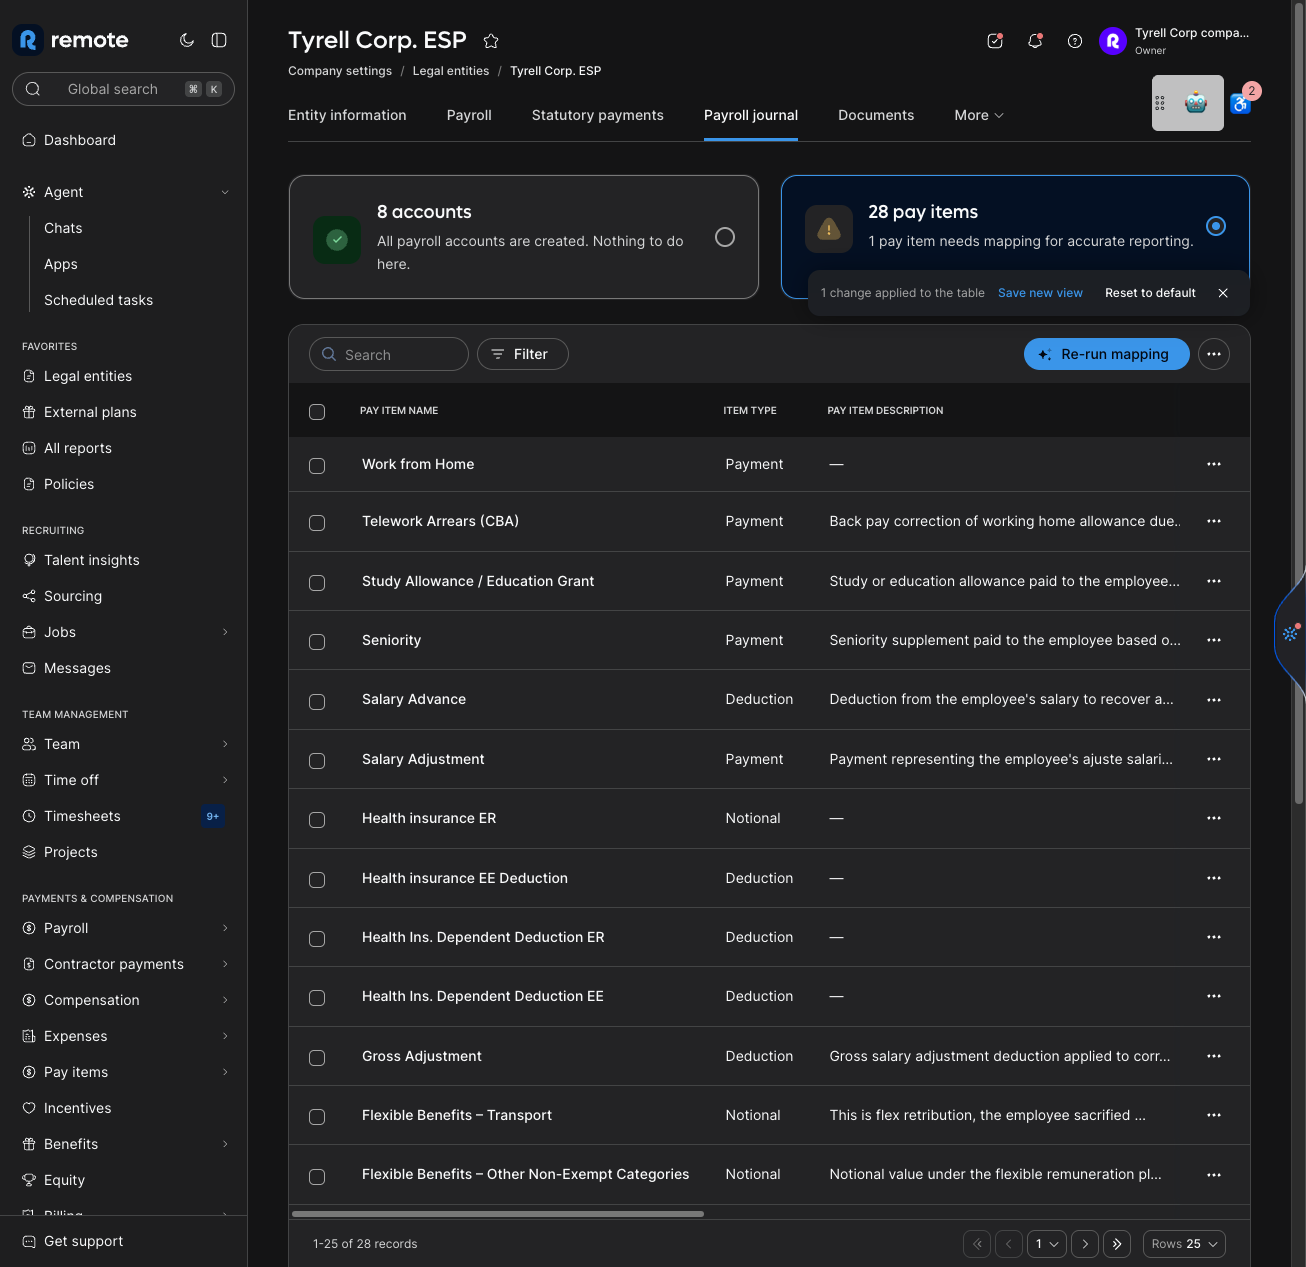1306x1267 pixels.
Task: Switch to the Entity information tab
Action: coord(347,115)
